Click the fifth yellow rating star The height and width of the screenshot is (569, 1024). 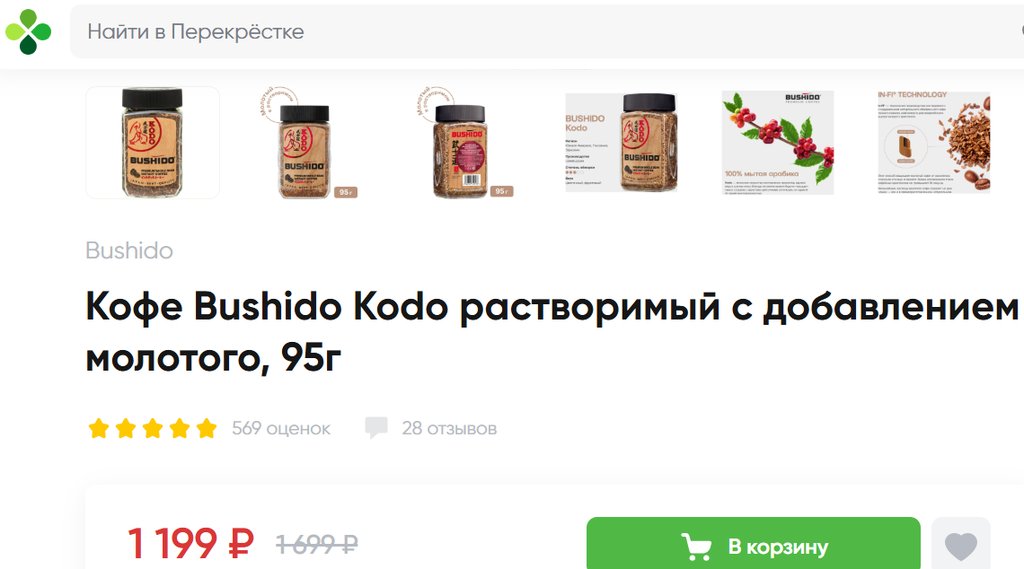(x=206, y=429)
